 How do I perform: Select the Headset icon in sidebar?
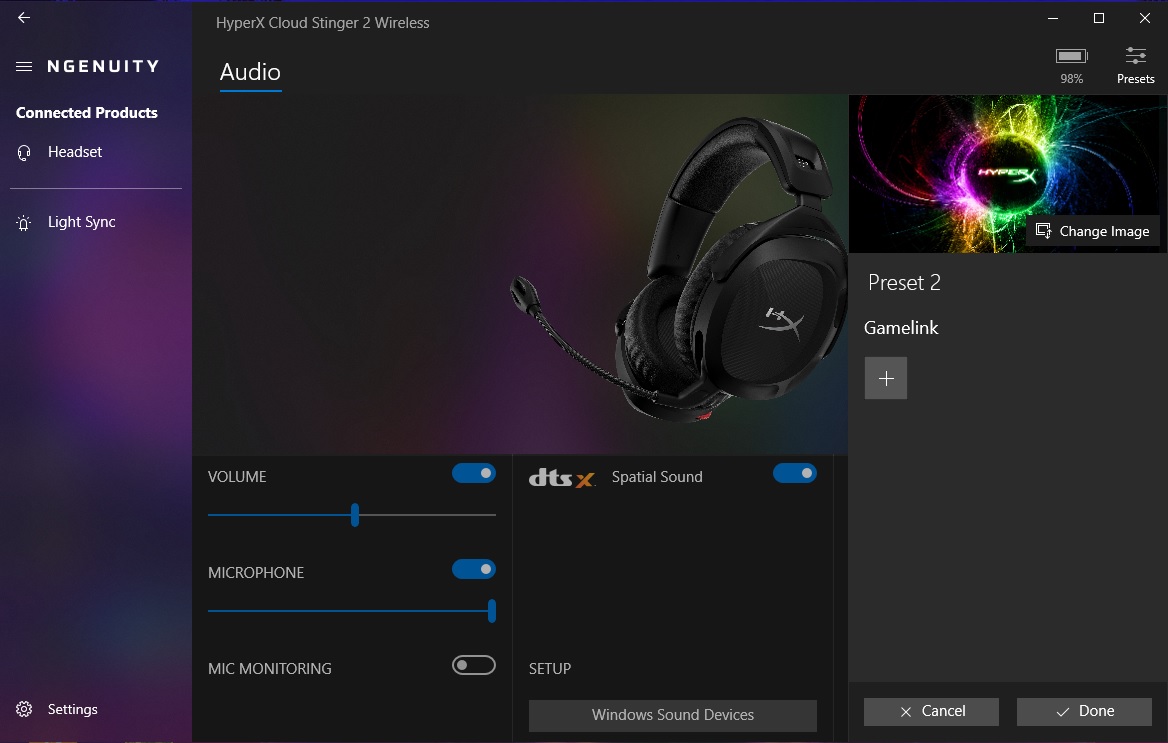[23, 152]
